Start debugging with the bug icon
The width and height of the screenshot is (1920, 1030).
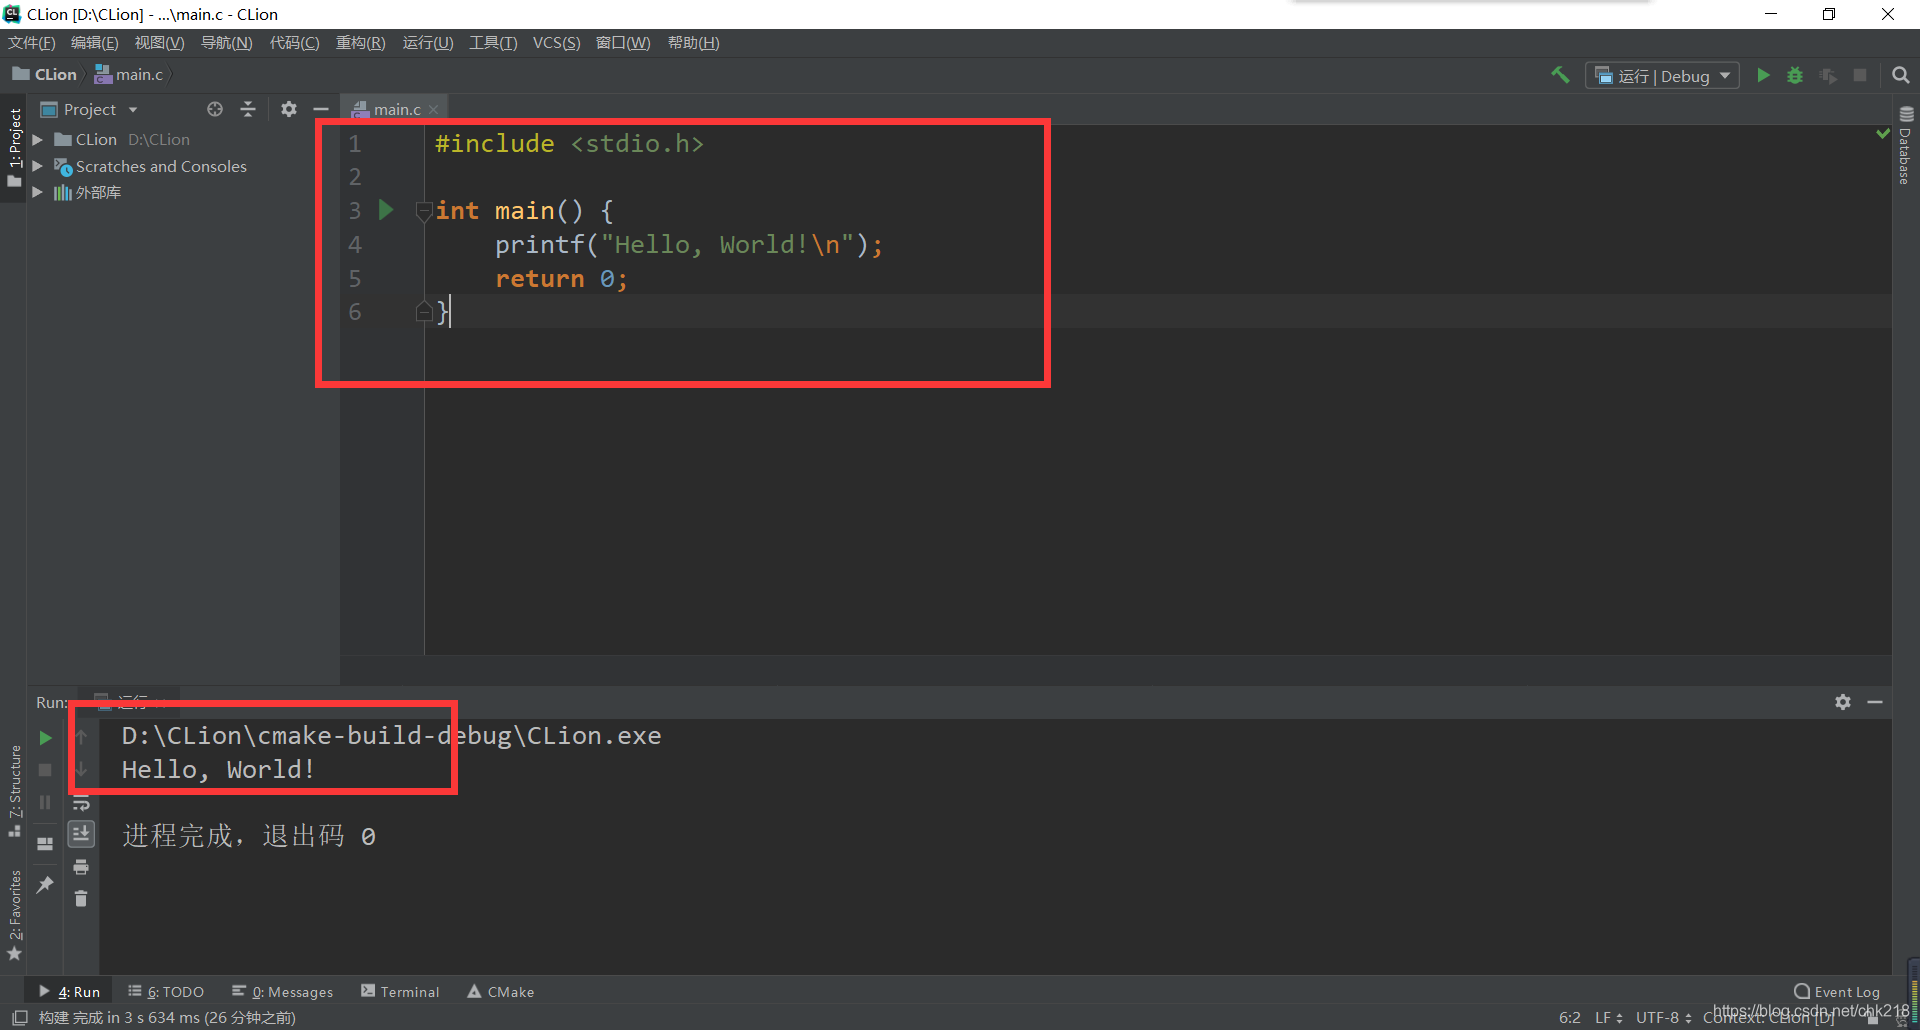1795,75
